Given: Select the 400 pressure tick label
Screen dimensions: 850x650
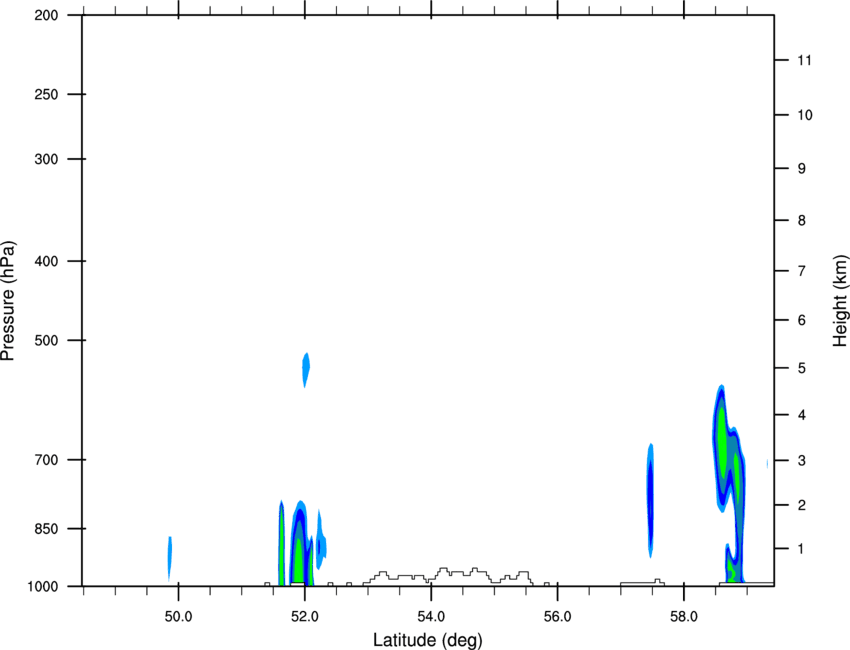Looking at the screenshot, I should (x=46, y=261).
